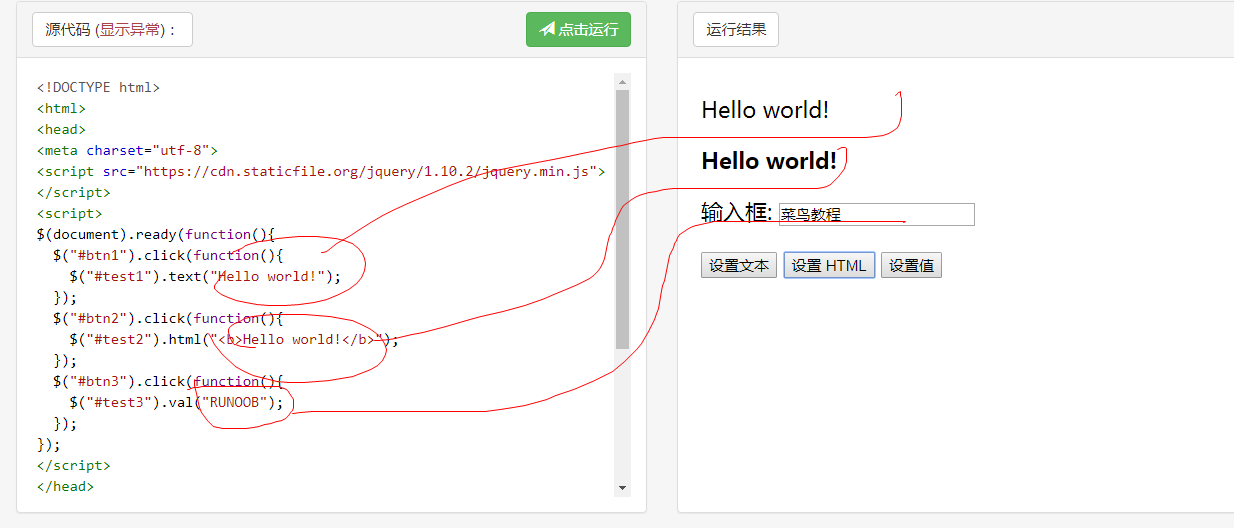The image size is (1234, 528).
Task: Click the paper-plane icon on run button
Action: [547, 29]
